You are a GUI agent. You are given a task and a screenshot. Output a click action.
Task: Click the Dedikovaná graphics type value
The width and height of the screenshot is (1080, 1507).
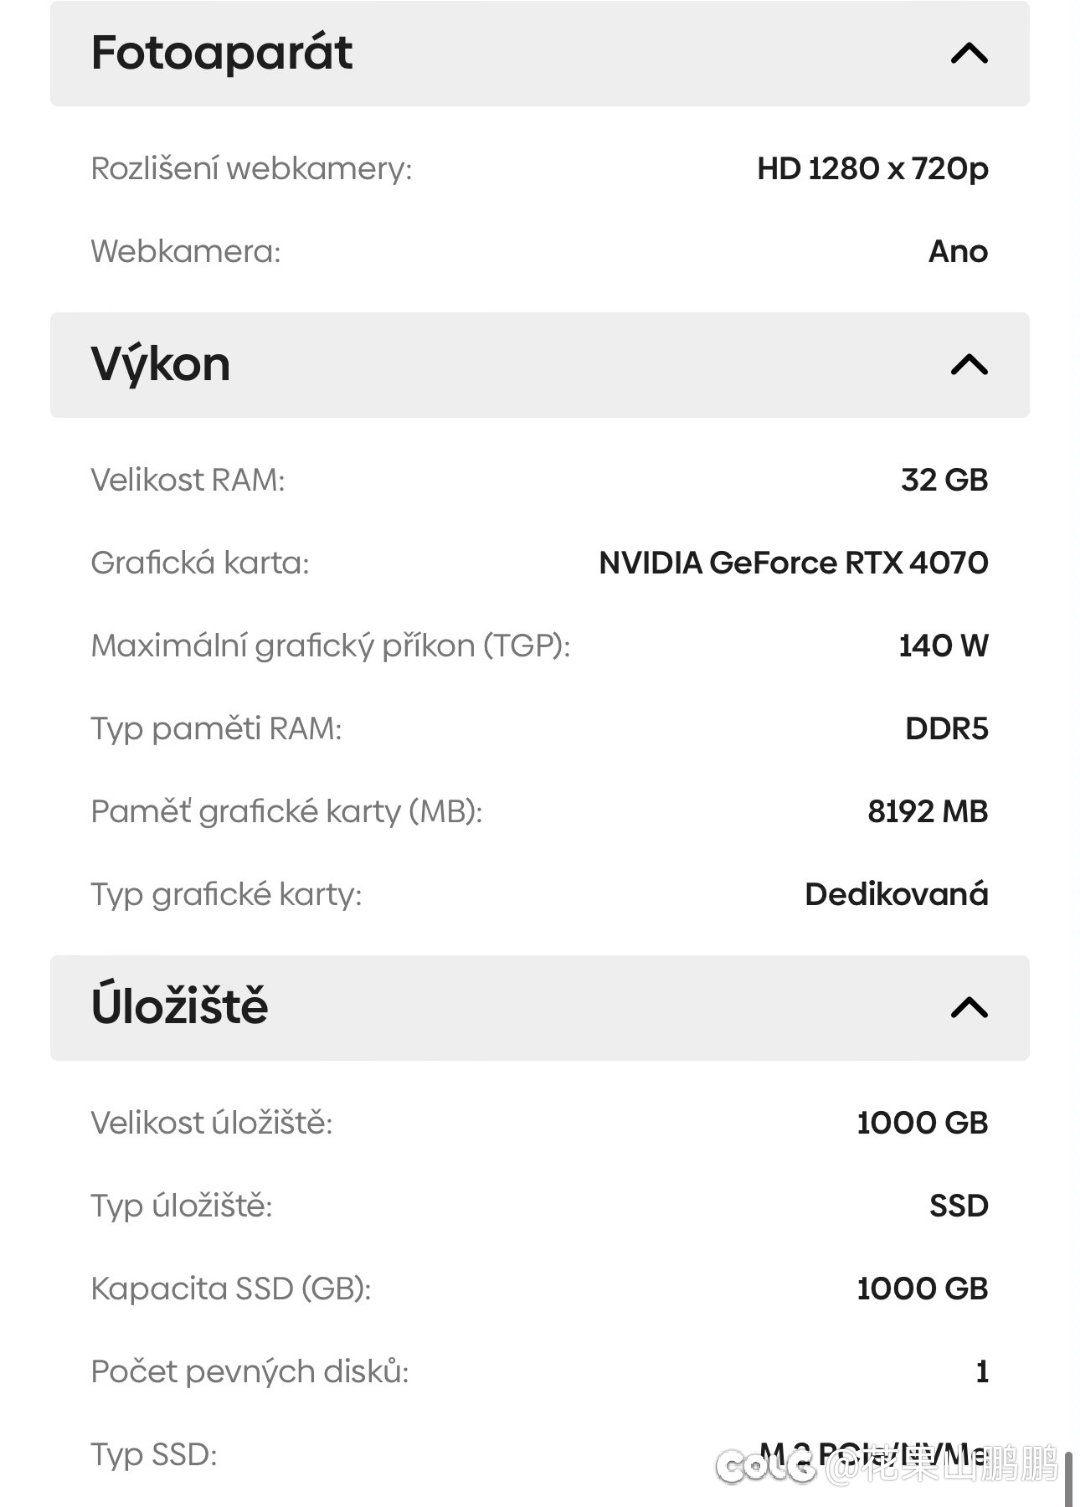[896, 894]
